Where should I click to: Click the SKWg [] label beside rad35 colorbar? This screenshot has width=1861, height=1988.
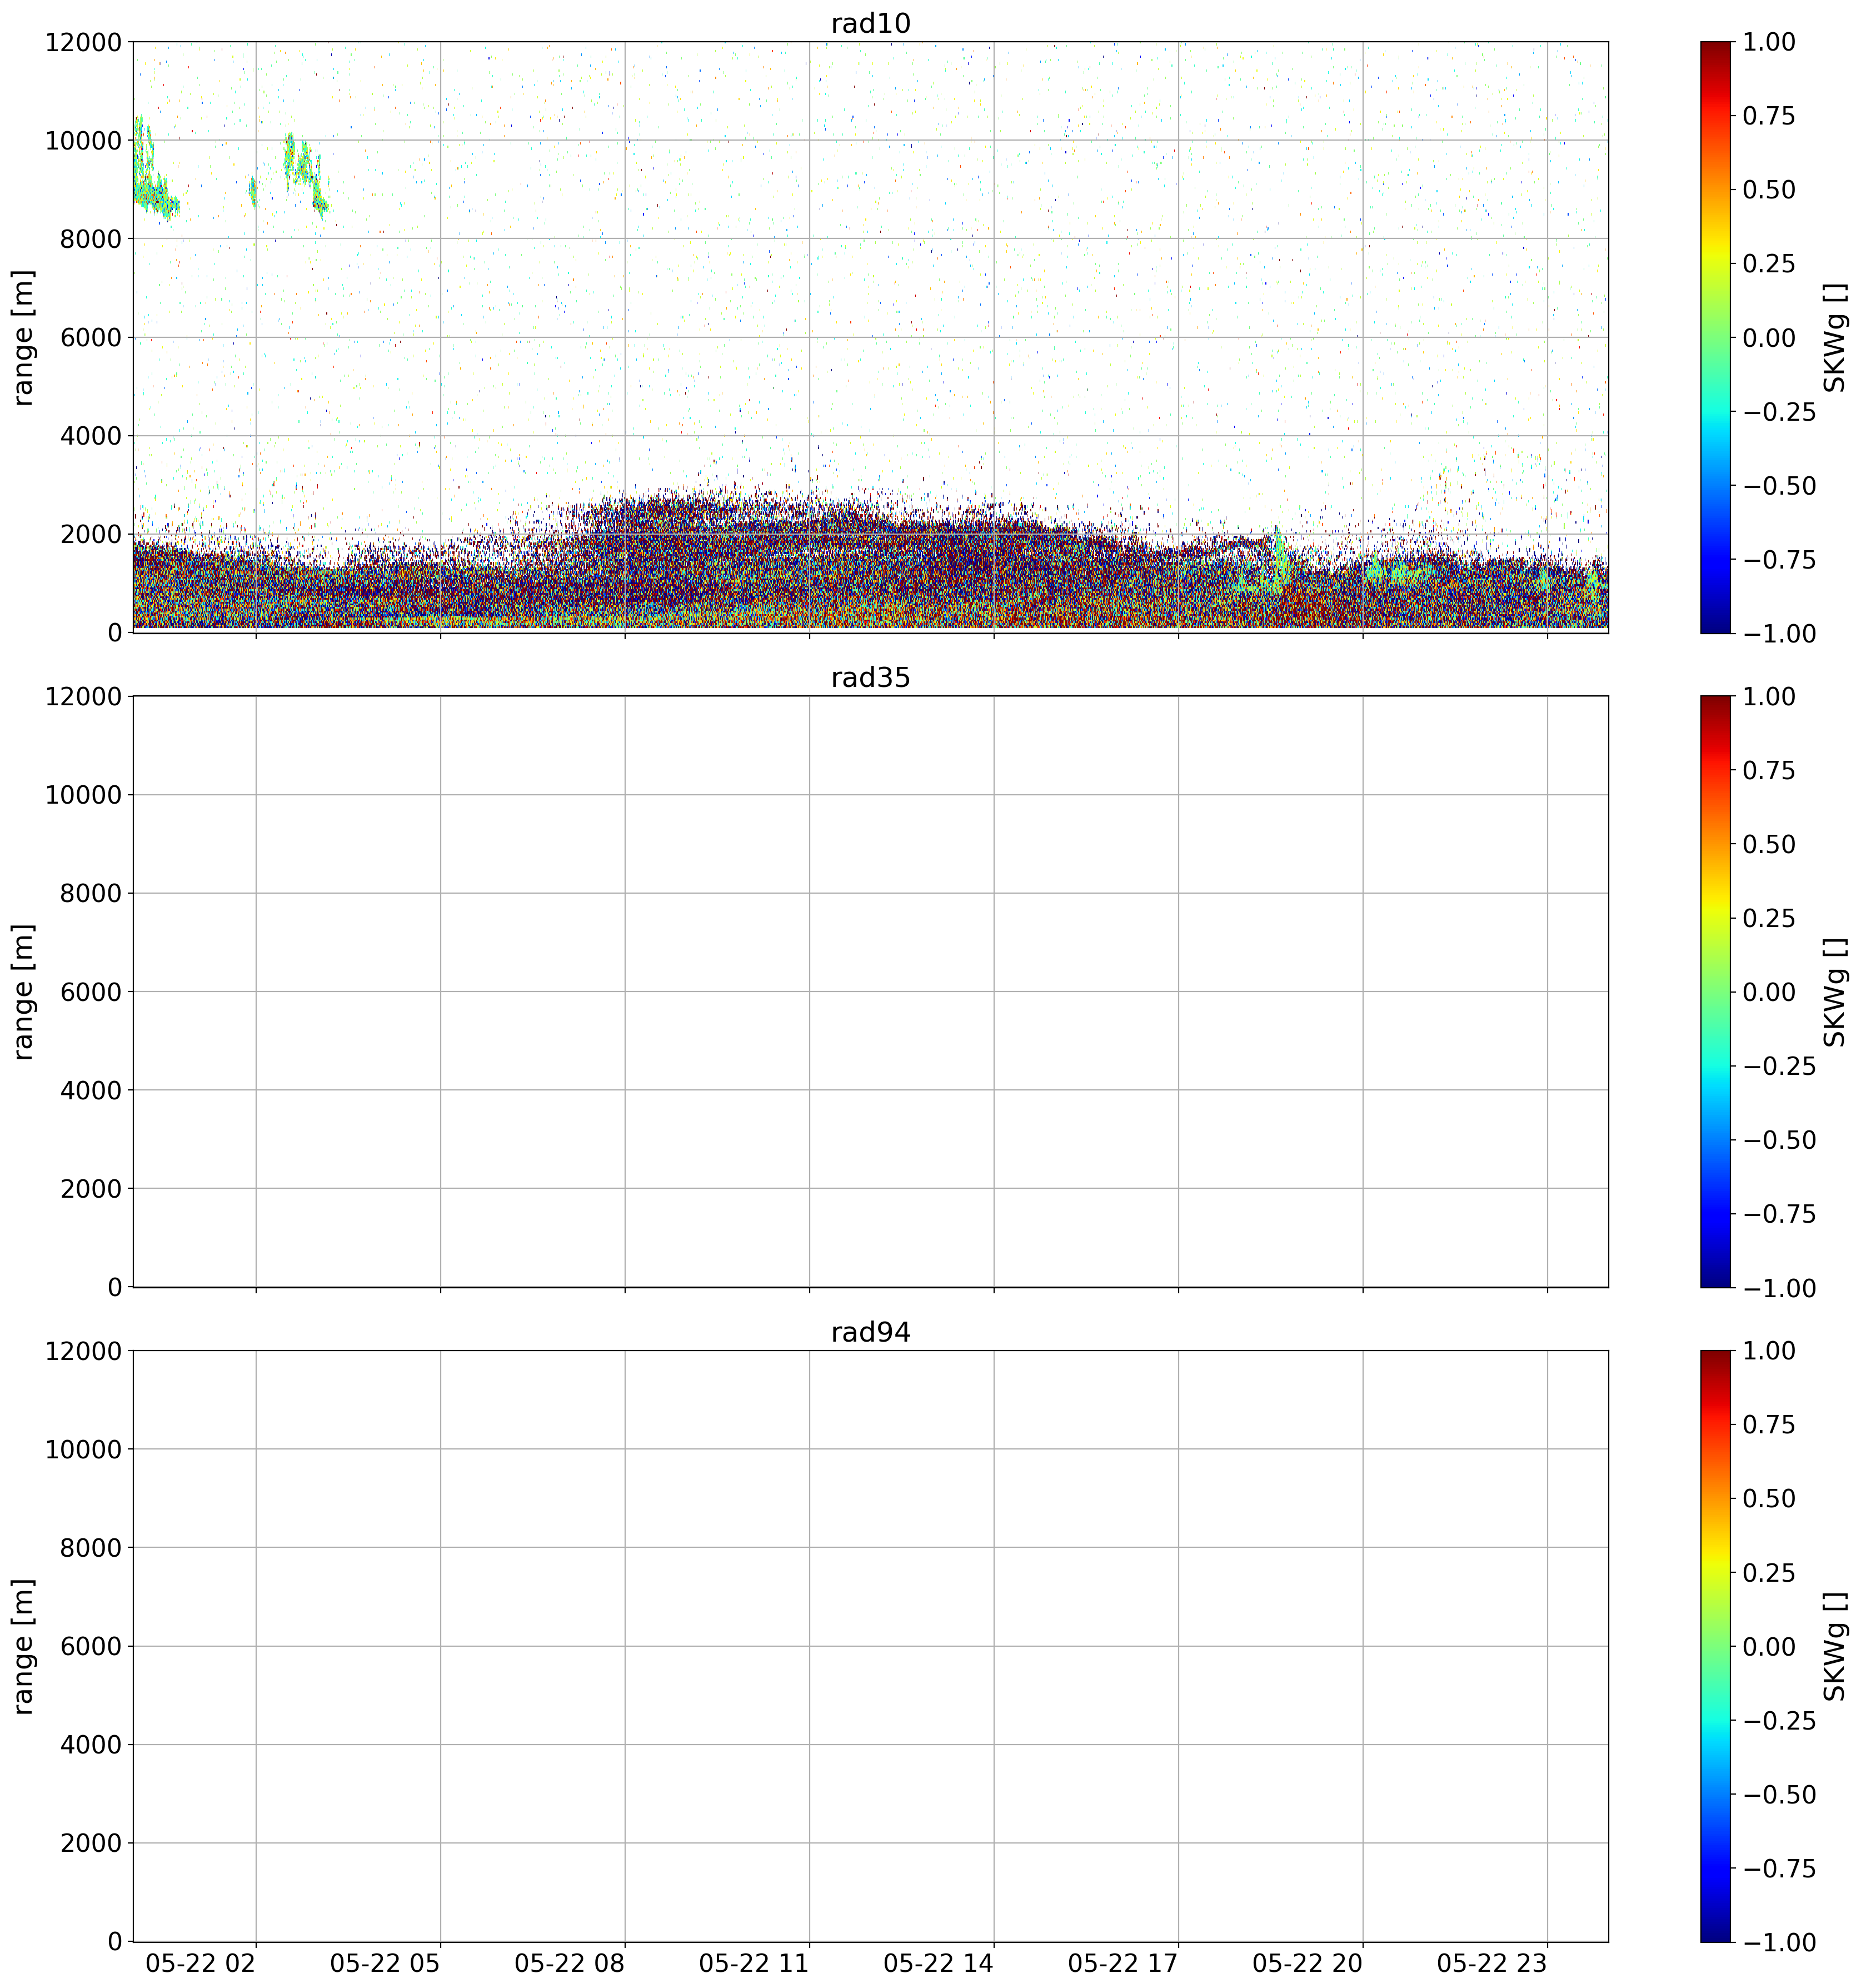[x=1834, y=991]
